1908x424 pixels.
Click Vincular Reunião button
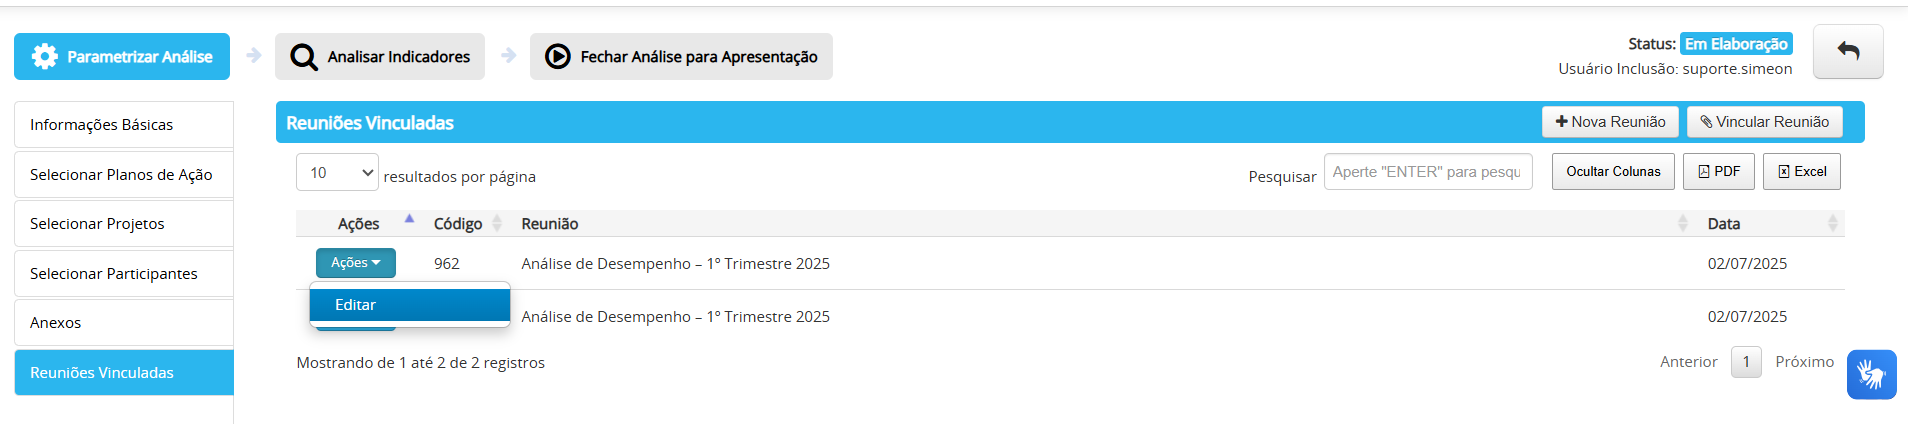click(1764, 122)
